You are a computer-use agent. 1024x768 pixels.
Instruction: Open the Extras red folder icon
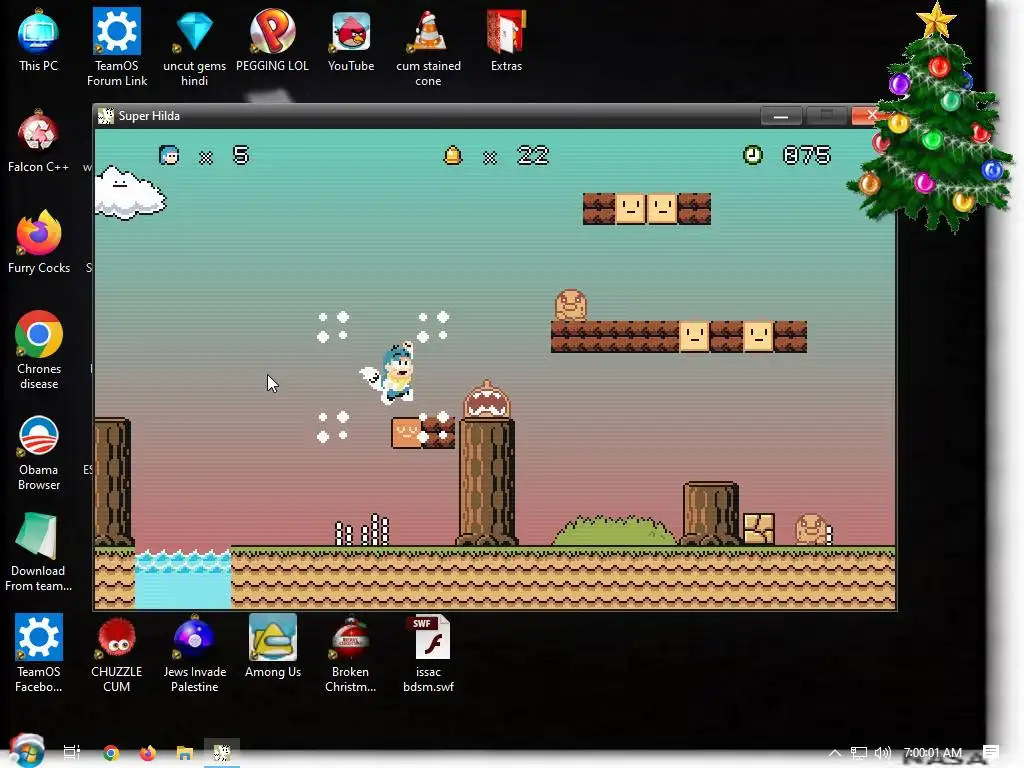point(506,40)
